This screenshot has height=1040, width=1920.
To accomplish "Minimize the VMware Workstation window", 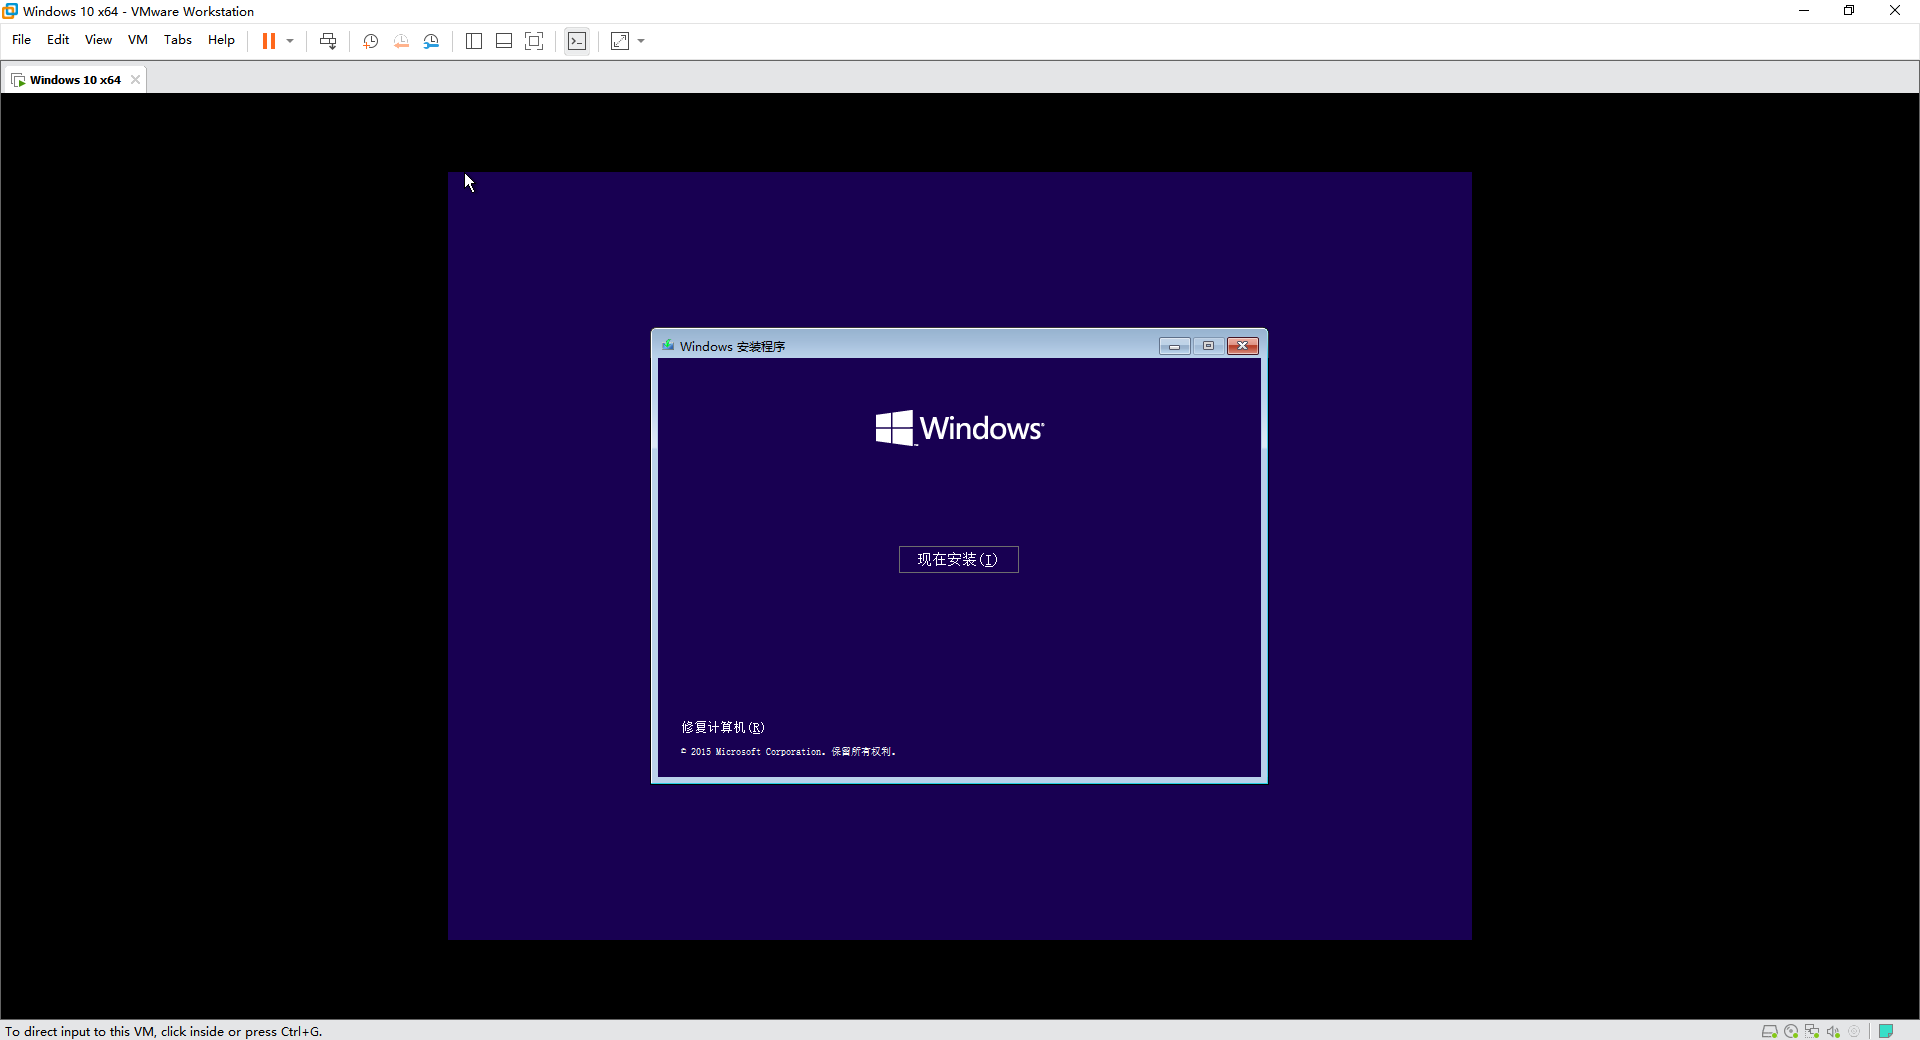I will (x=1804, y=11).
